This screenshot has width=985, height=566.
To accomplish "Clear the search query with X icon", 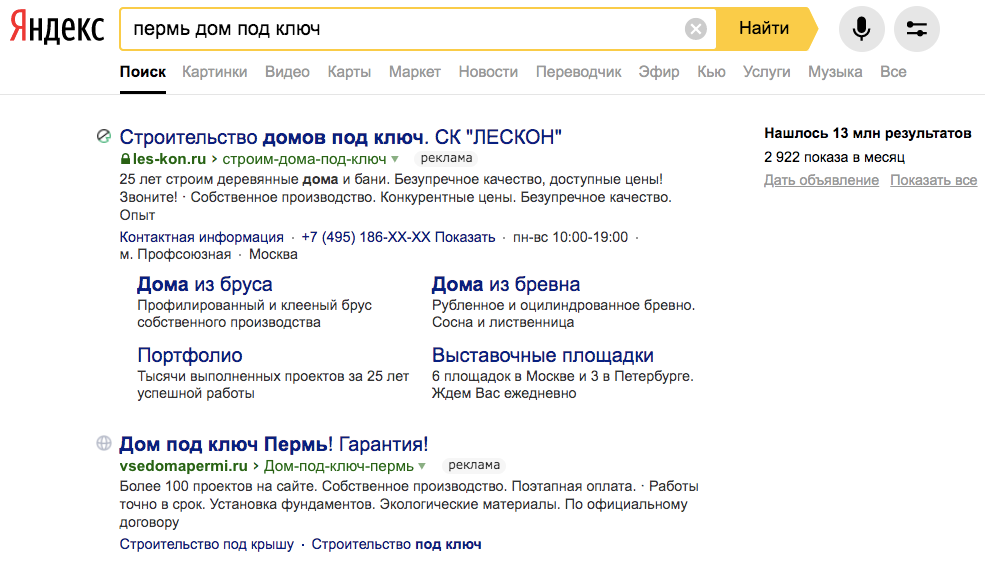I will coord(695,29).
